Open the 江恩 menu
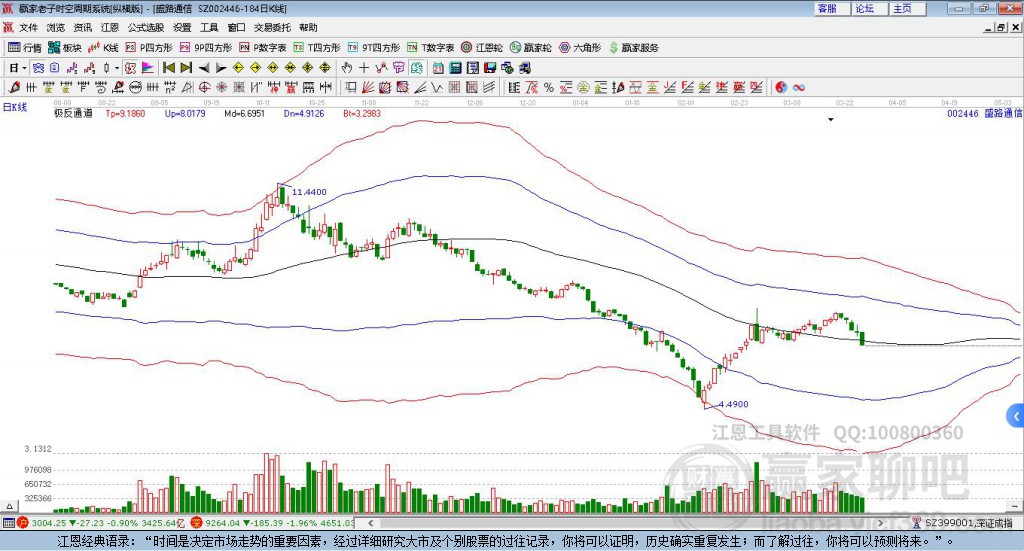1024x551 pixels. pyautogui.click(x=110, y=27)
